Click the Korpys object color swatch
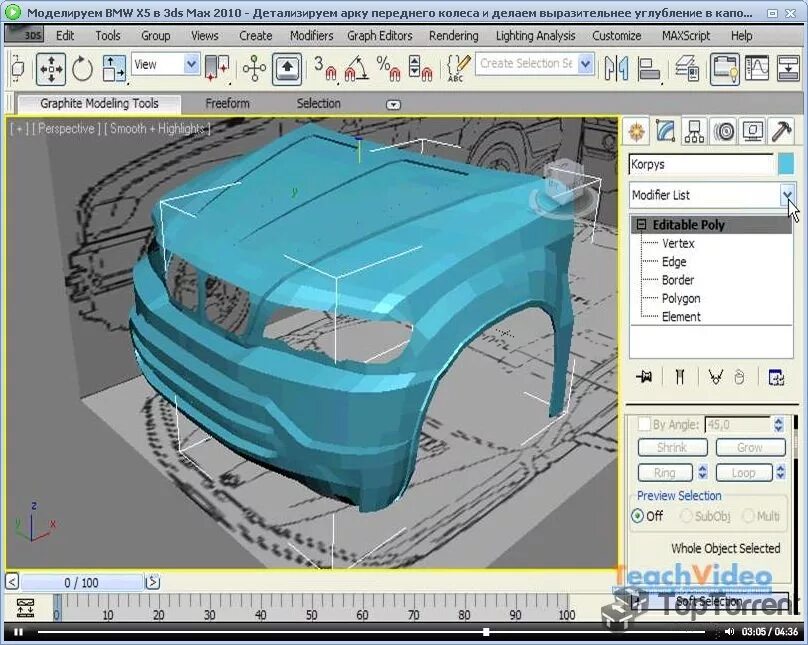 (786, 164)
